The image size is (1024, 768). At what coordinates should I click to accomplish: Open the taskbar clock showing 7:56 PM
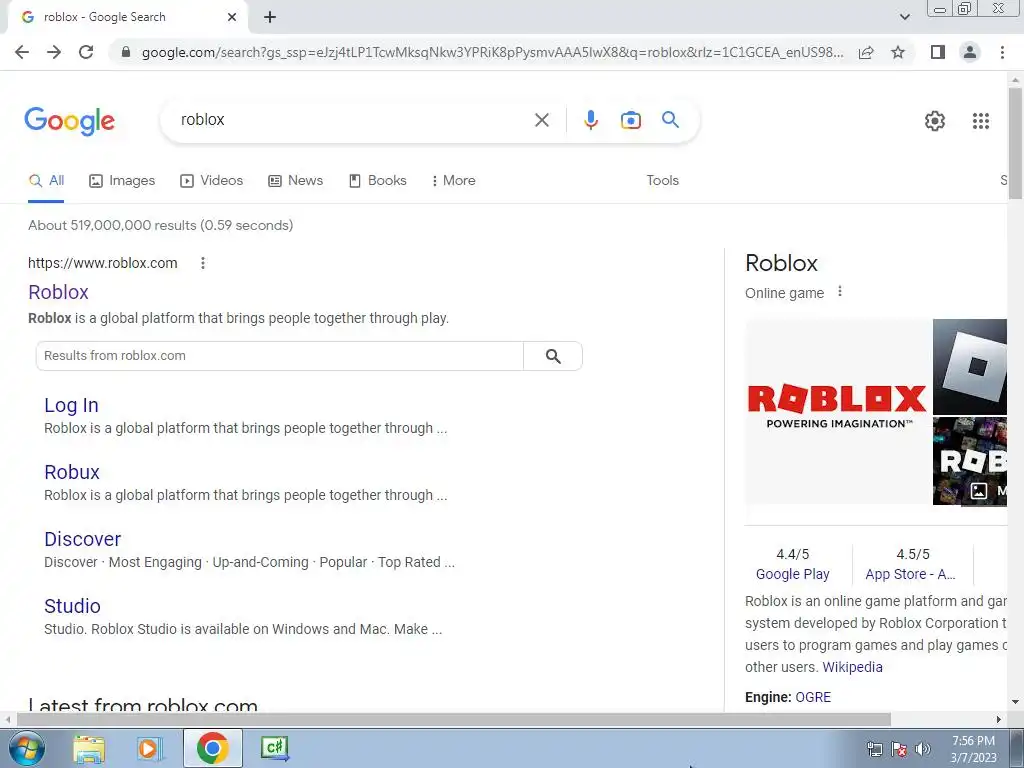pyautogui.click(x=973, y=749)
